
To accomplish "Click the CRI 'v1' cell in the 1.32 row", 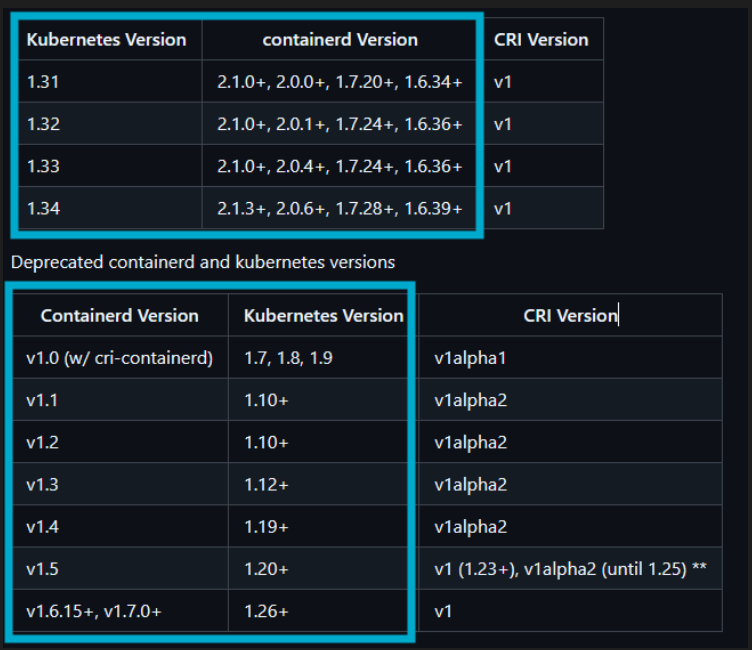I will [543, 124].
